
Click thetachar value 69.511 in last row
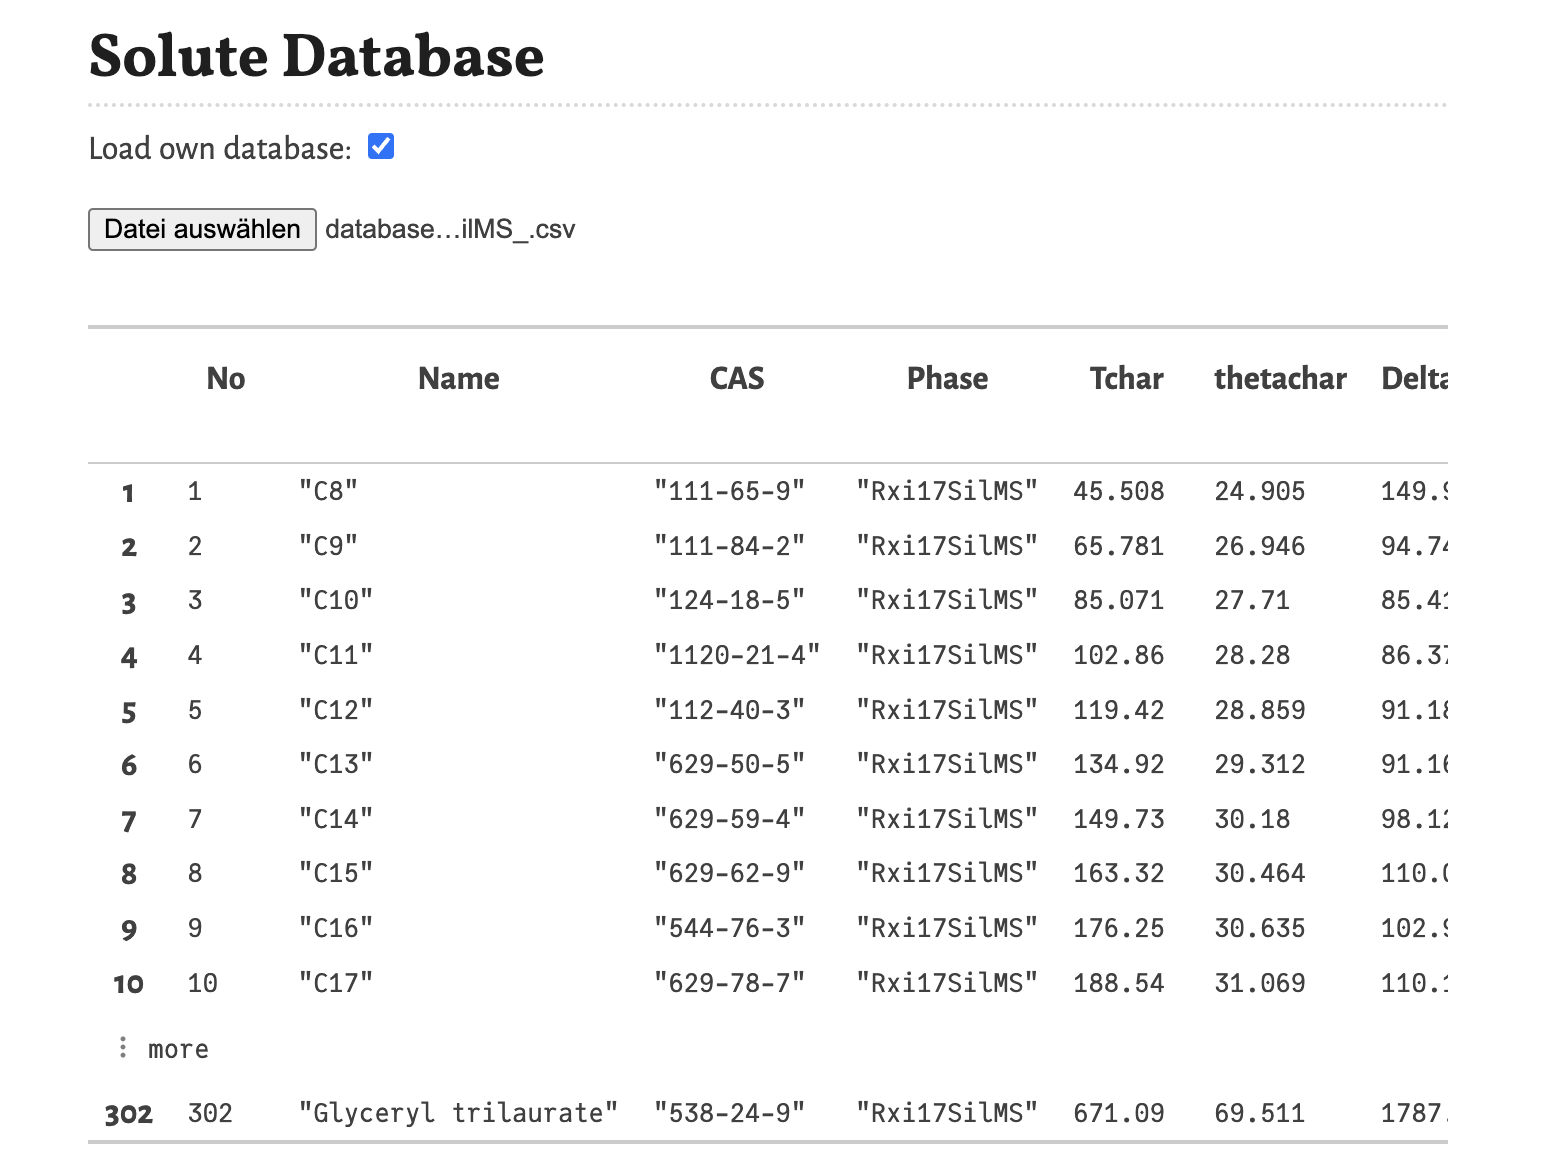click(x=1259, y=1113)
